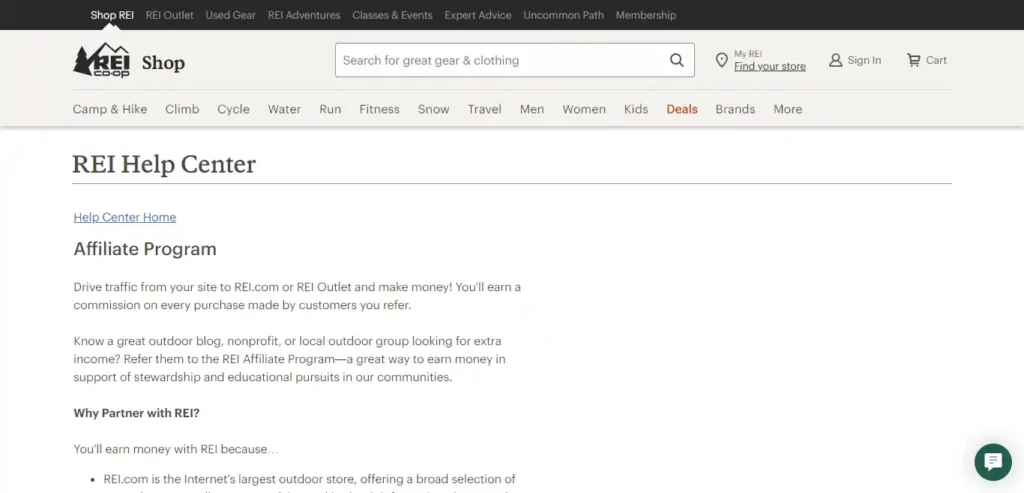The width and height of the screenshot is (1024, 493).
Task: Switch to REI Outlet tab
Action: (x=169, y=15)
